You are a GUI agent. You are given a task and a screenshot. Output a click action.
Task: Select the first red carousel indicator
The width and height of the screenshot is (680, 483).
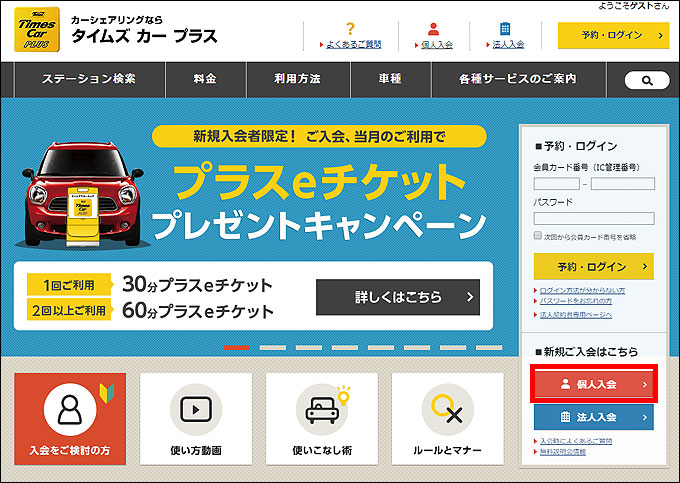[x=237, y=348]
